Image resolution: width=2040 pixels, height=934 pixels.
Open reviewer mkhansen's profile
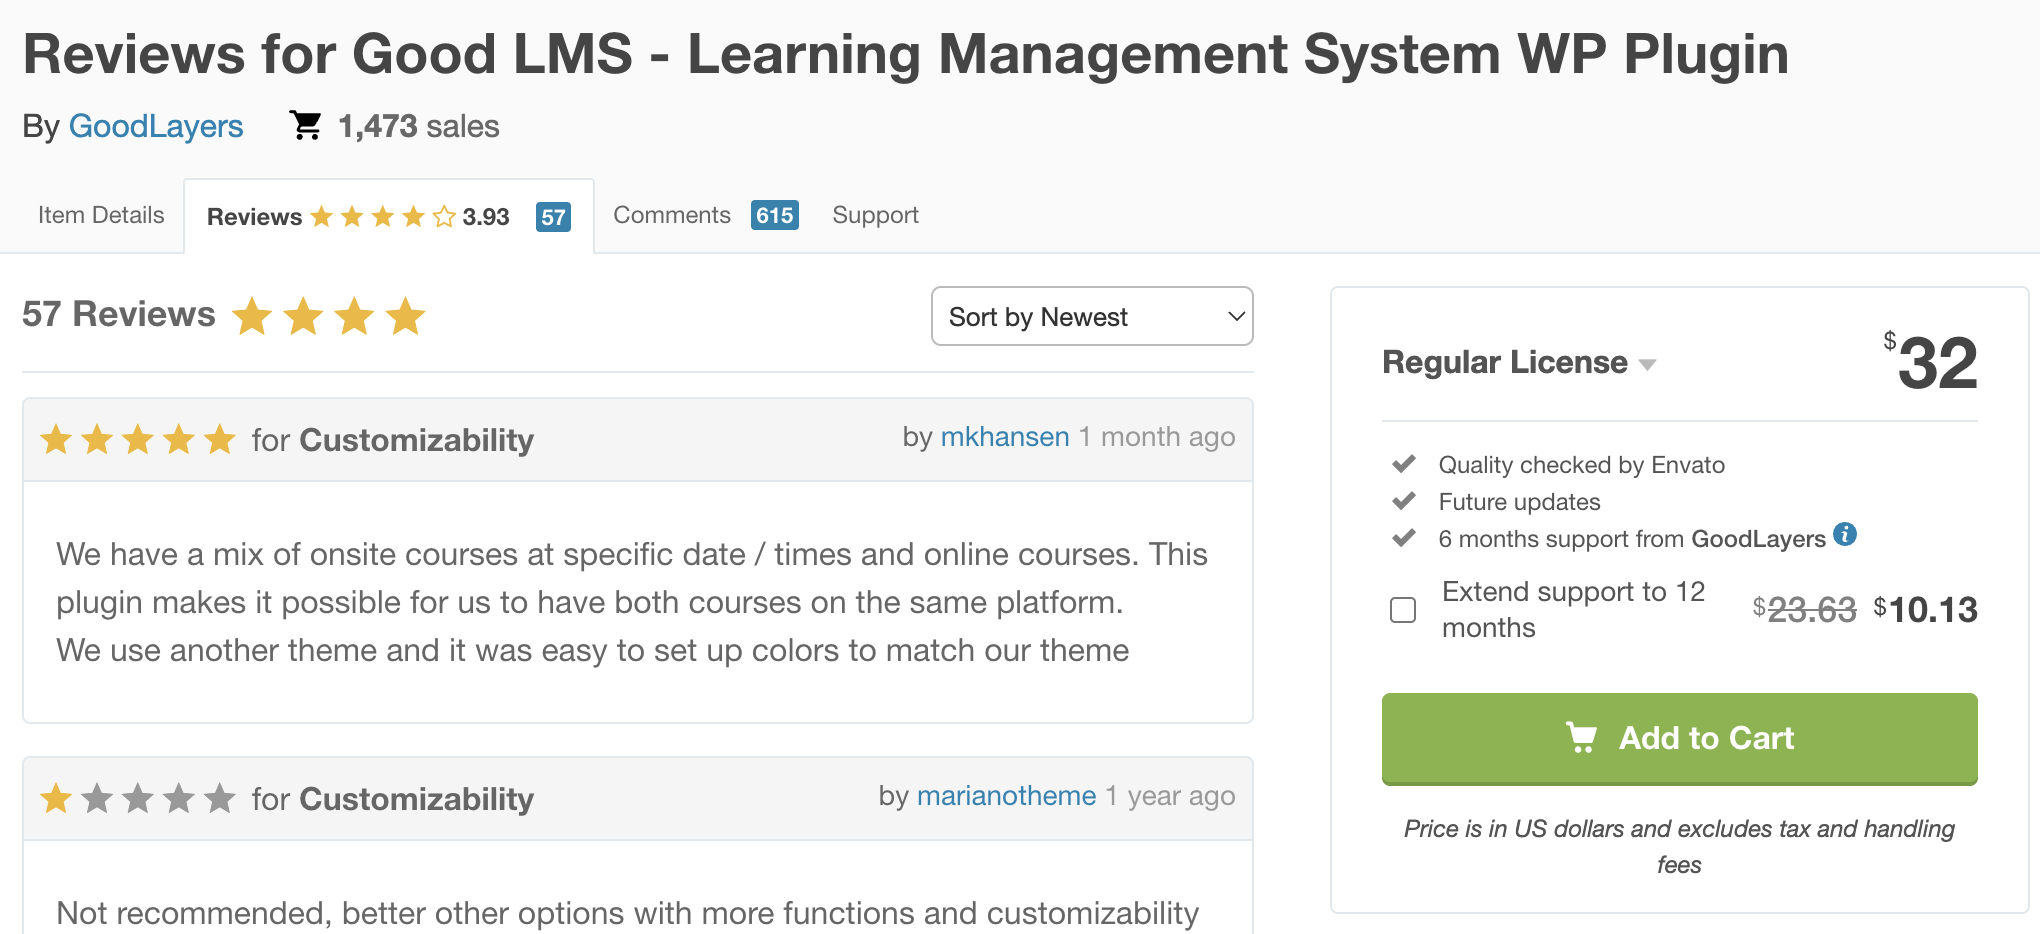[x=1005, y=437]
